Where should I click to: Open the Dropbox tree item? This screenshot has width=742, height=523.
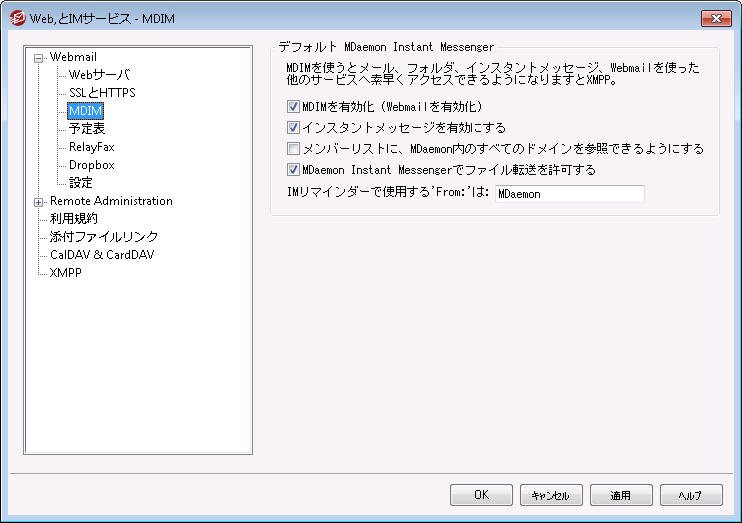91,165
